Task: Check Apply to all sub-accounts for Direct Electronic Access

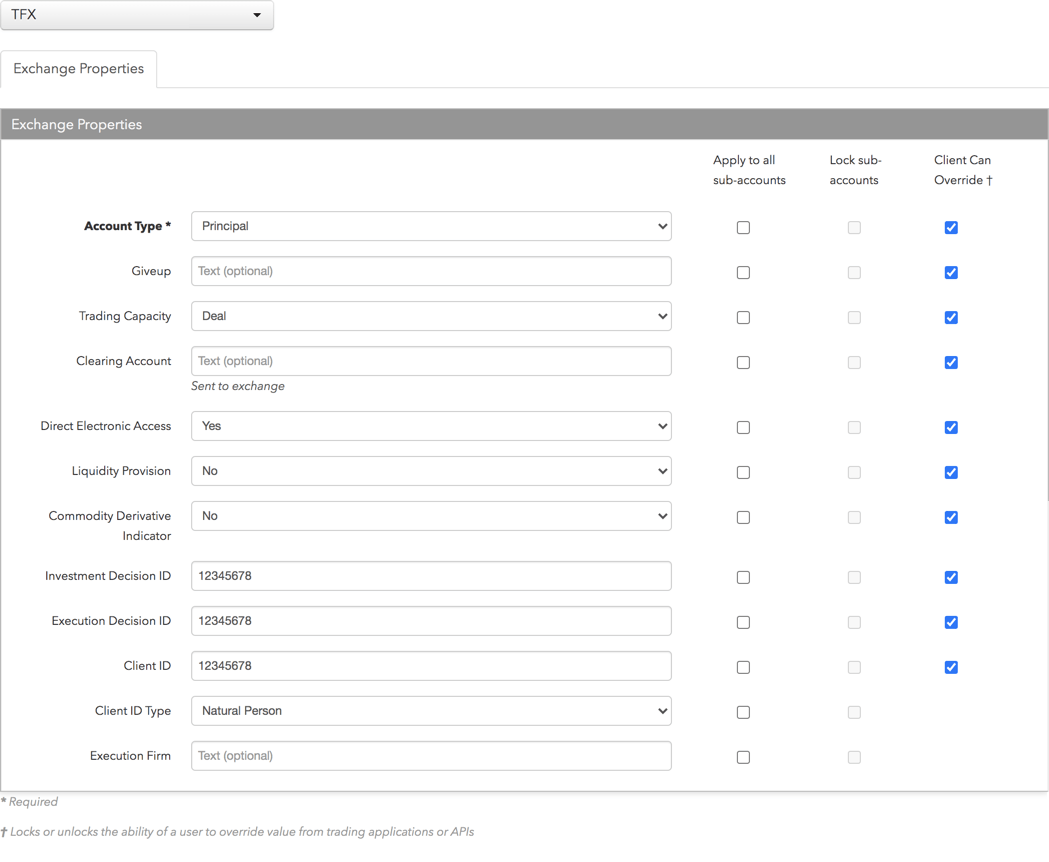Action: pos(743,428)
